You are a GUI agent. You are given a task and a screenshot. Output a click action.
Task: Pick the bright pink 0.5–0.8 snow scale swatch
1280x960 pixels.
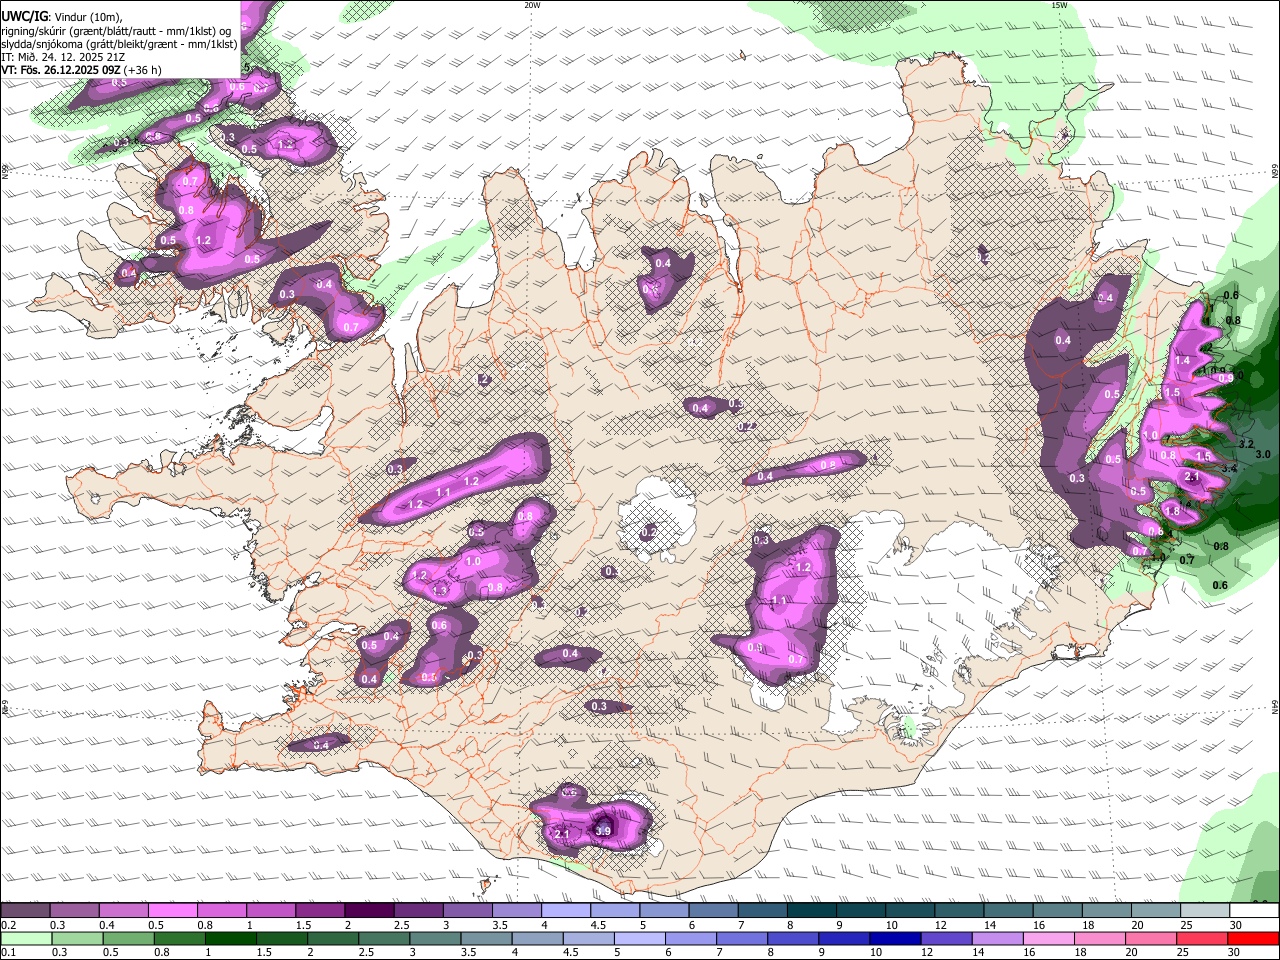tap(174, 911)
